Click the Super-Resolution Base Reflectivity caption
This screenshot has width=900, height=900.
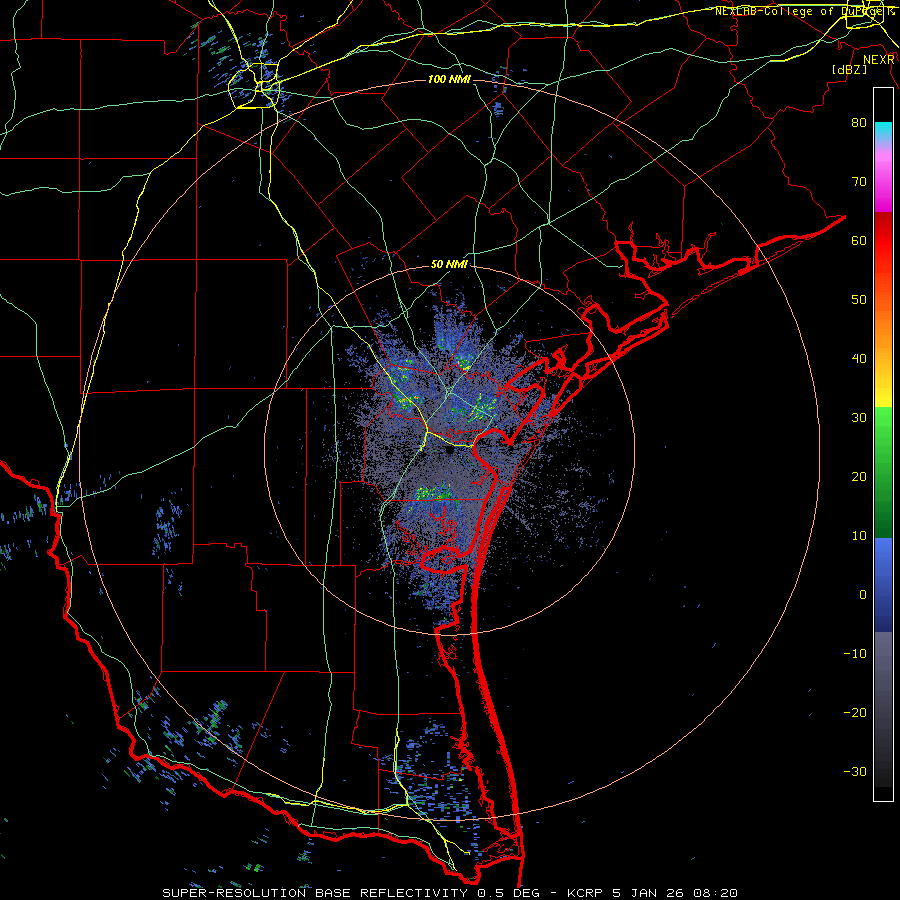click(450, 893)
